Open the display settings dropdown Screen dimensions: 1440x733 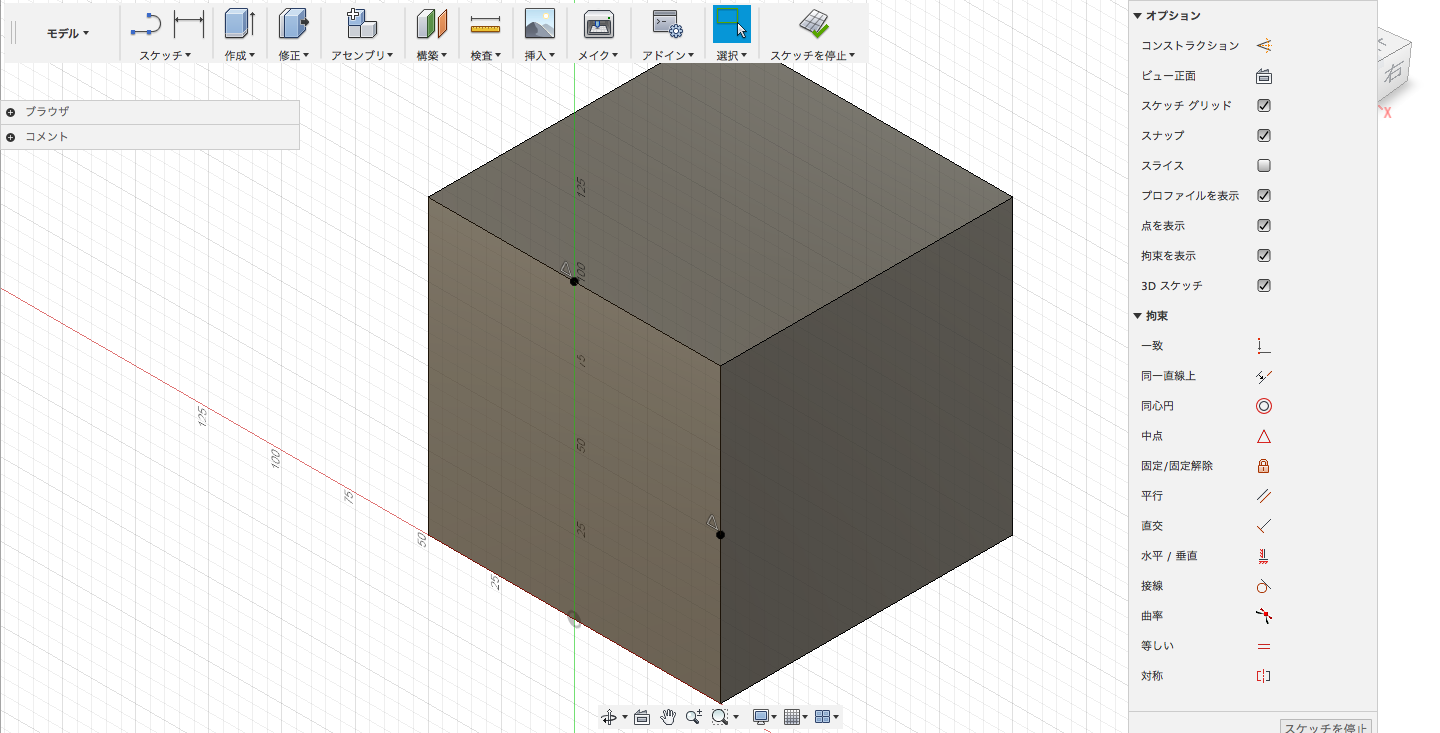click(766, 716)
